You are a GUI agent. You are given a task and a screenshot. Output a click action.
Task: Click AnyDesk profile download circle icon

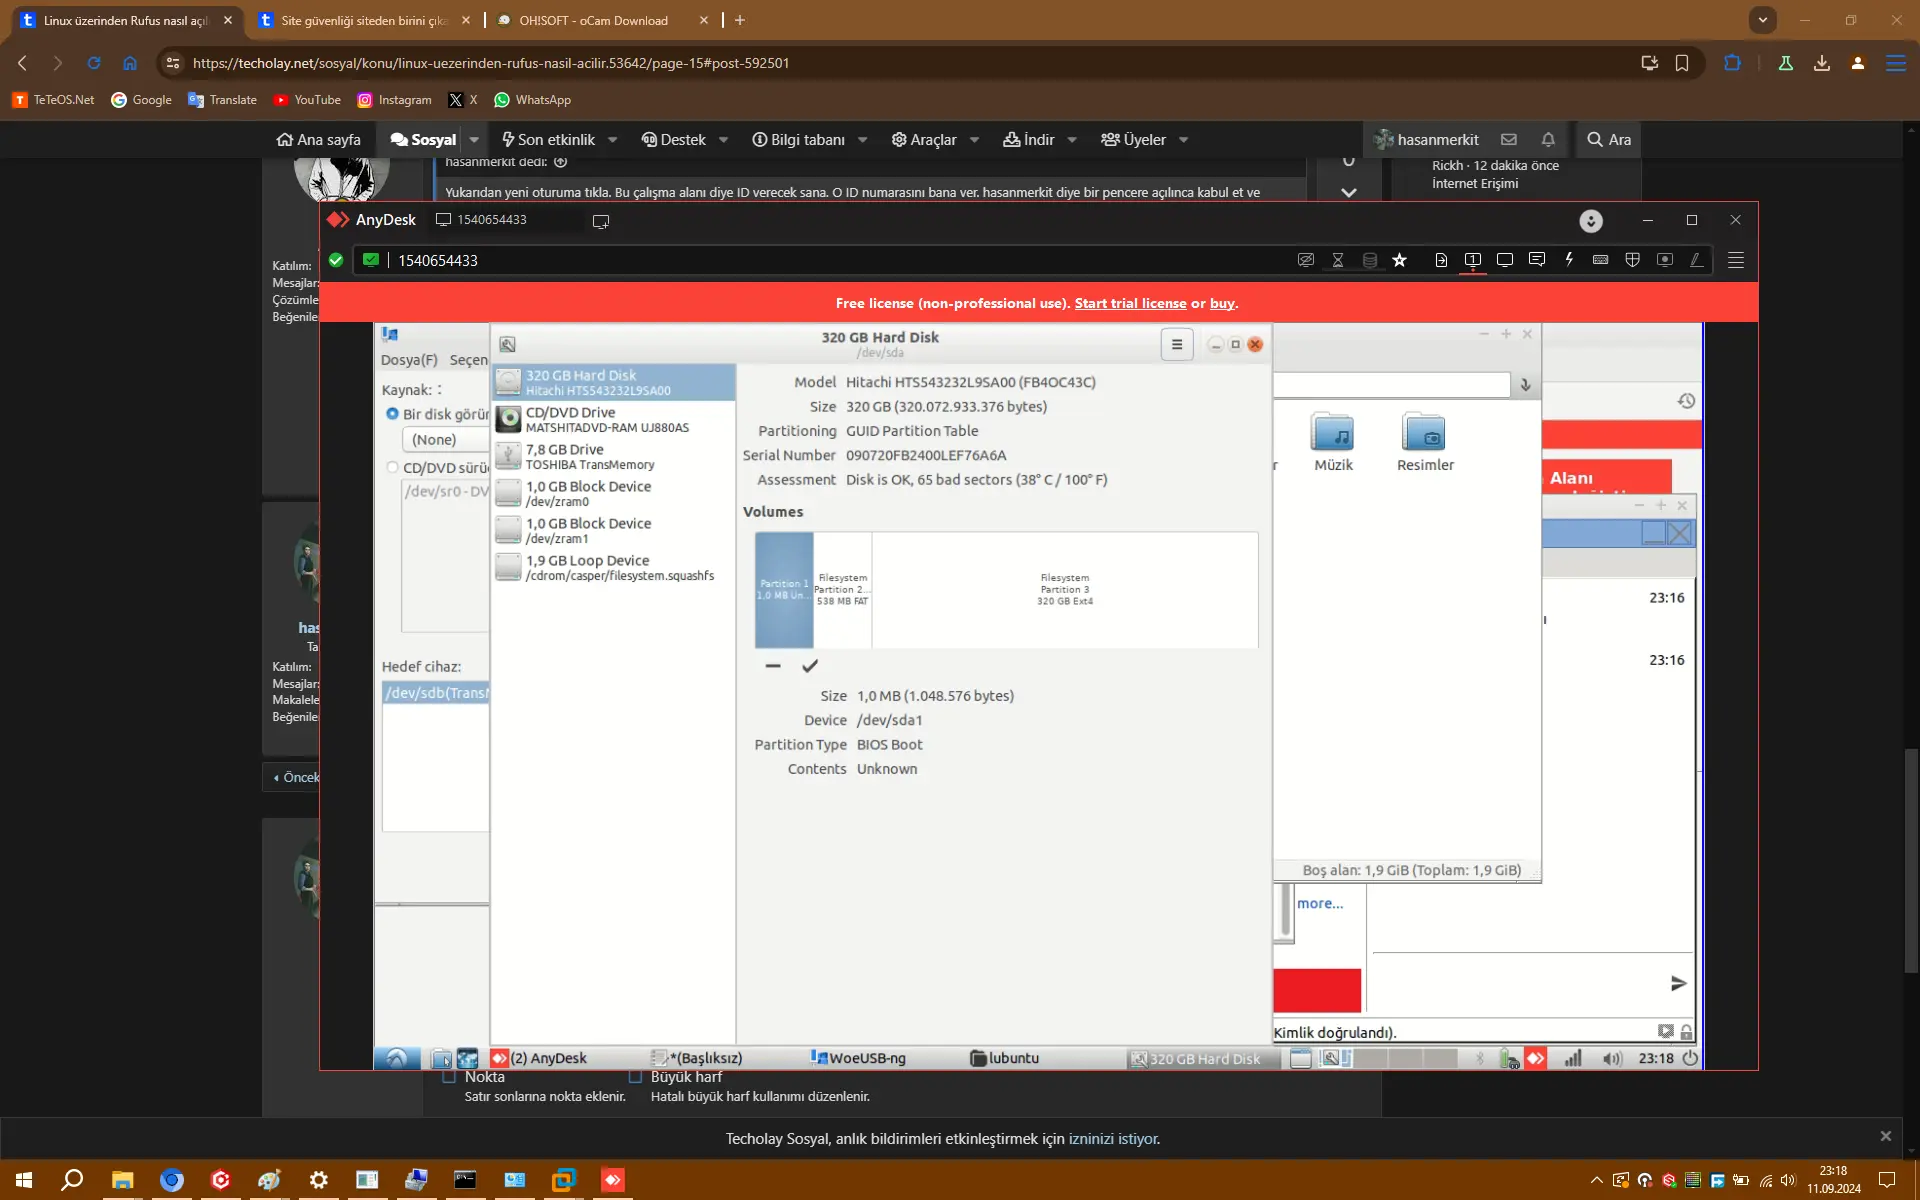click(1591, 221)
